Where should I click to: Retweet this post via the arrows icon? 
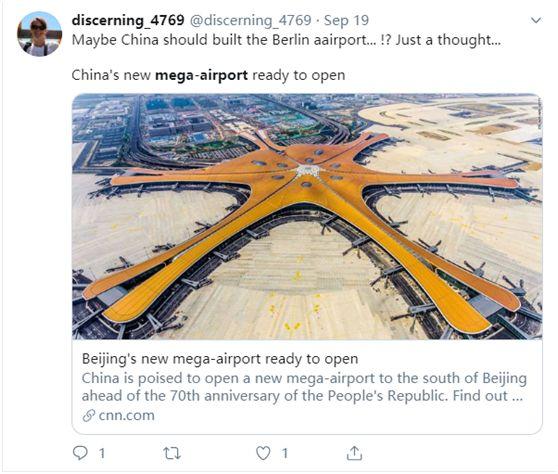pyautogui.click(x=172, y=453)
